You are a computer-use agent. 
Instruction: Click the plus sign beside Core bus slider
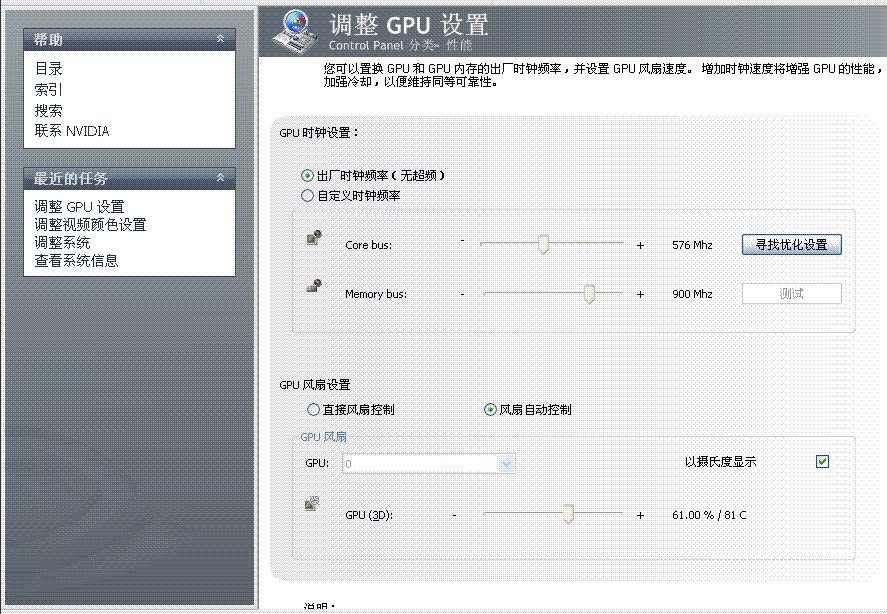point(640,245)
